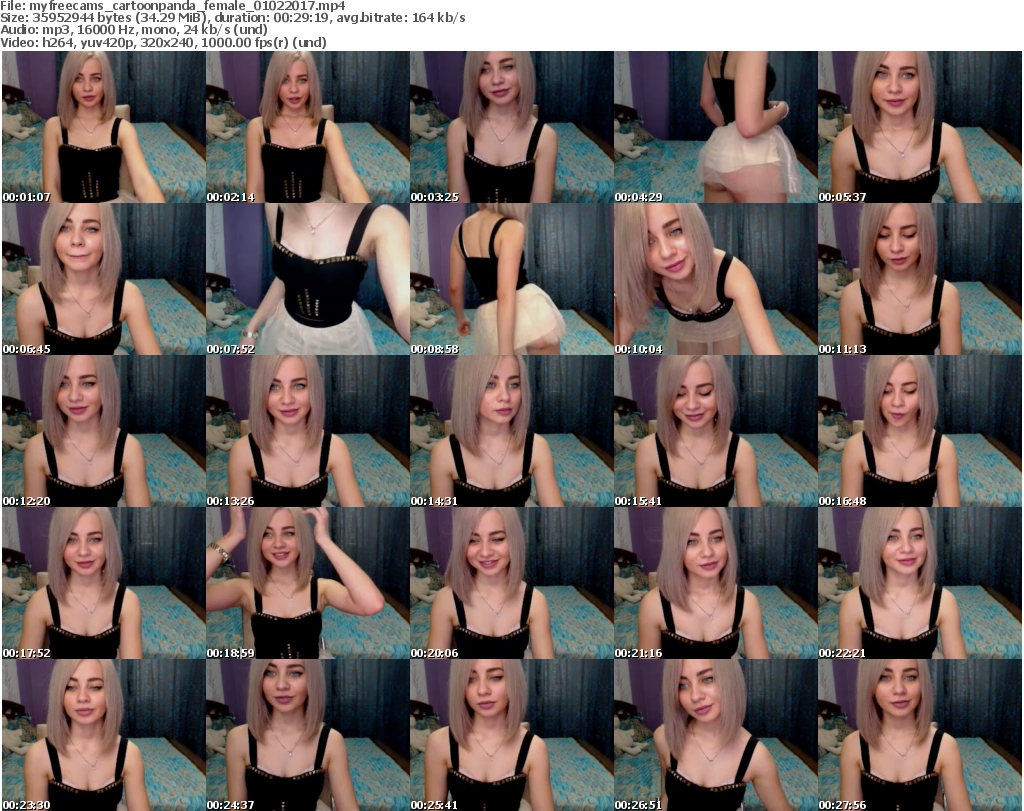Choose the frame timestamped 00:14:31
This screenshot has width=1024, height=811.
tap(511, 432)
